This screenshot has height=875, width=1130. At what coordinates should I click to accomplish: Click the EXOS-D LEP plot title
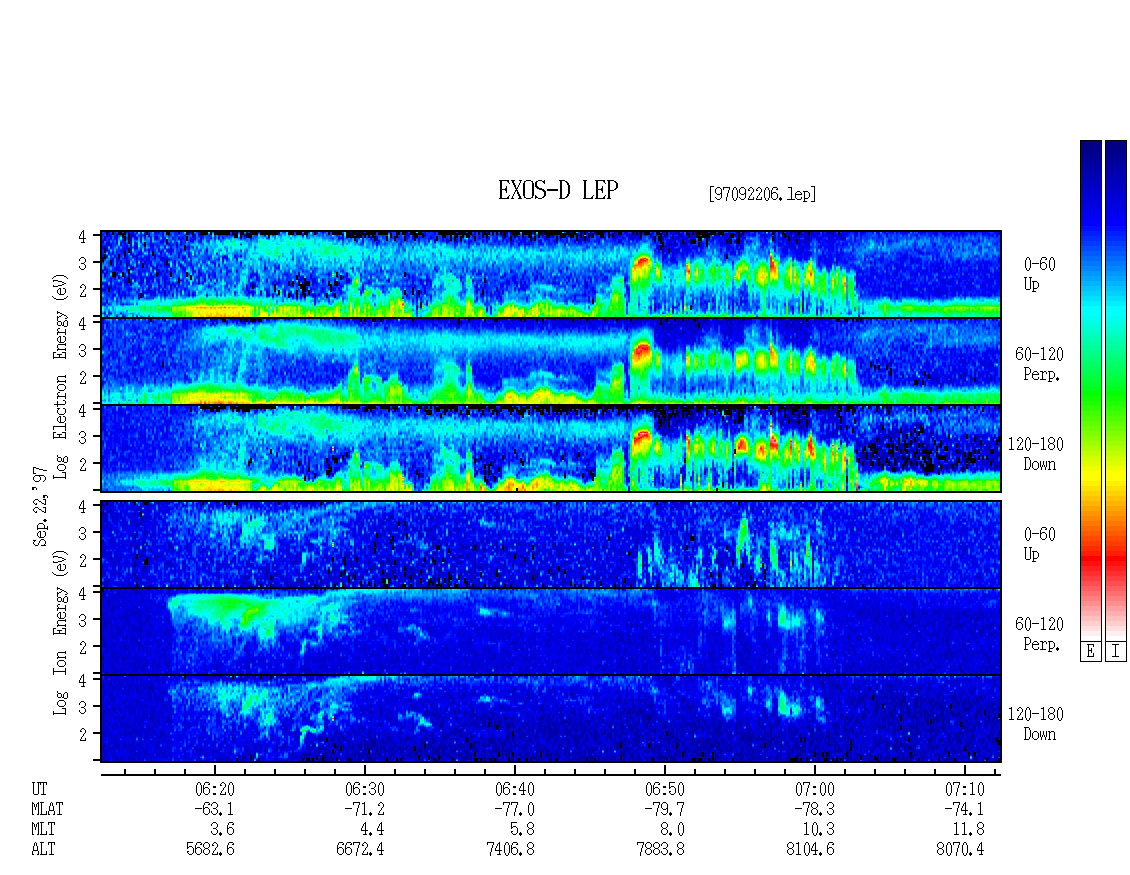pos(558,190)
